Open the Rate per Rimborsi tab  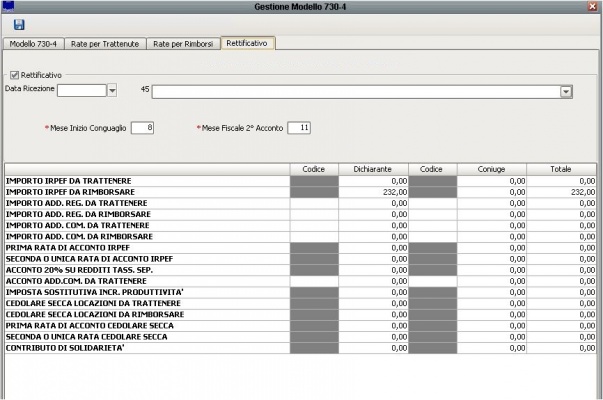click(x=183, y=44)
